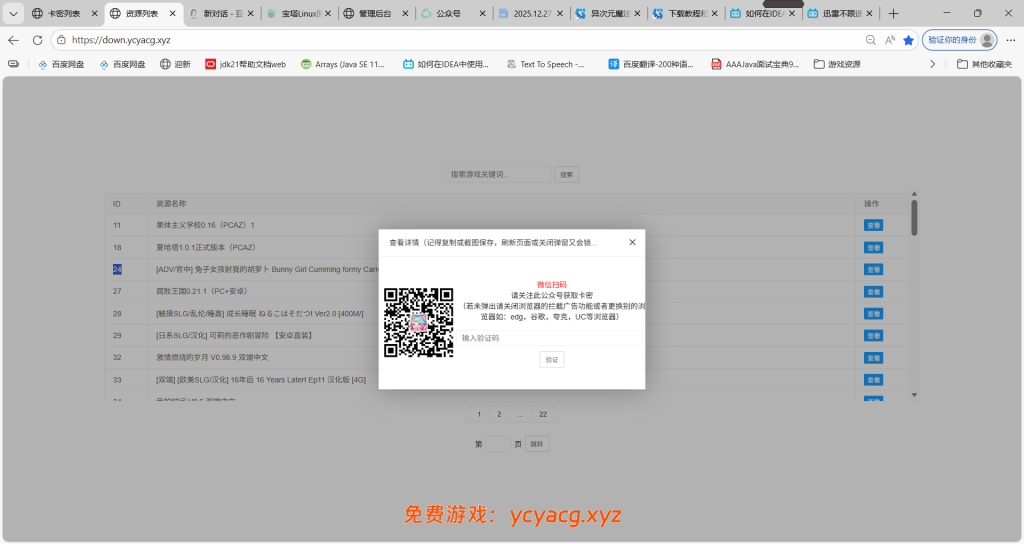The image size is (1024, 544).
Task: Click the results table vertical scrollbar
Action: click(914, 218)
